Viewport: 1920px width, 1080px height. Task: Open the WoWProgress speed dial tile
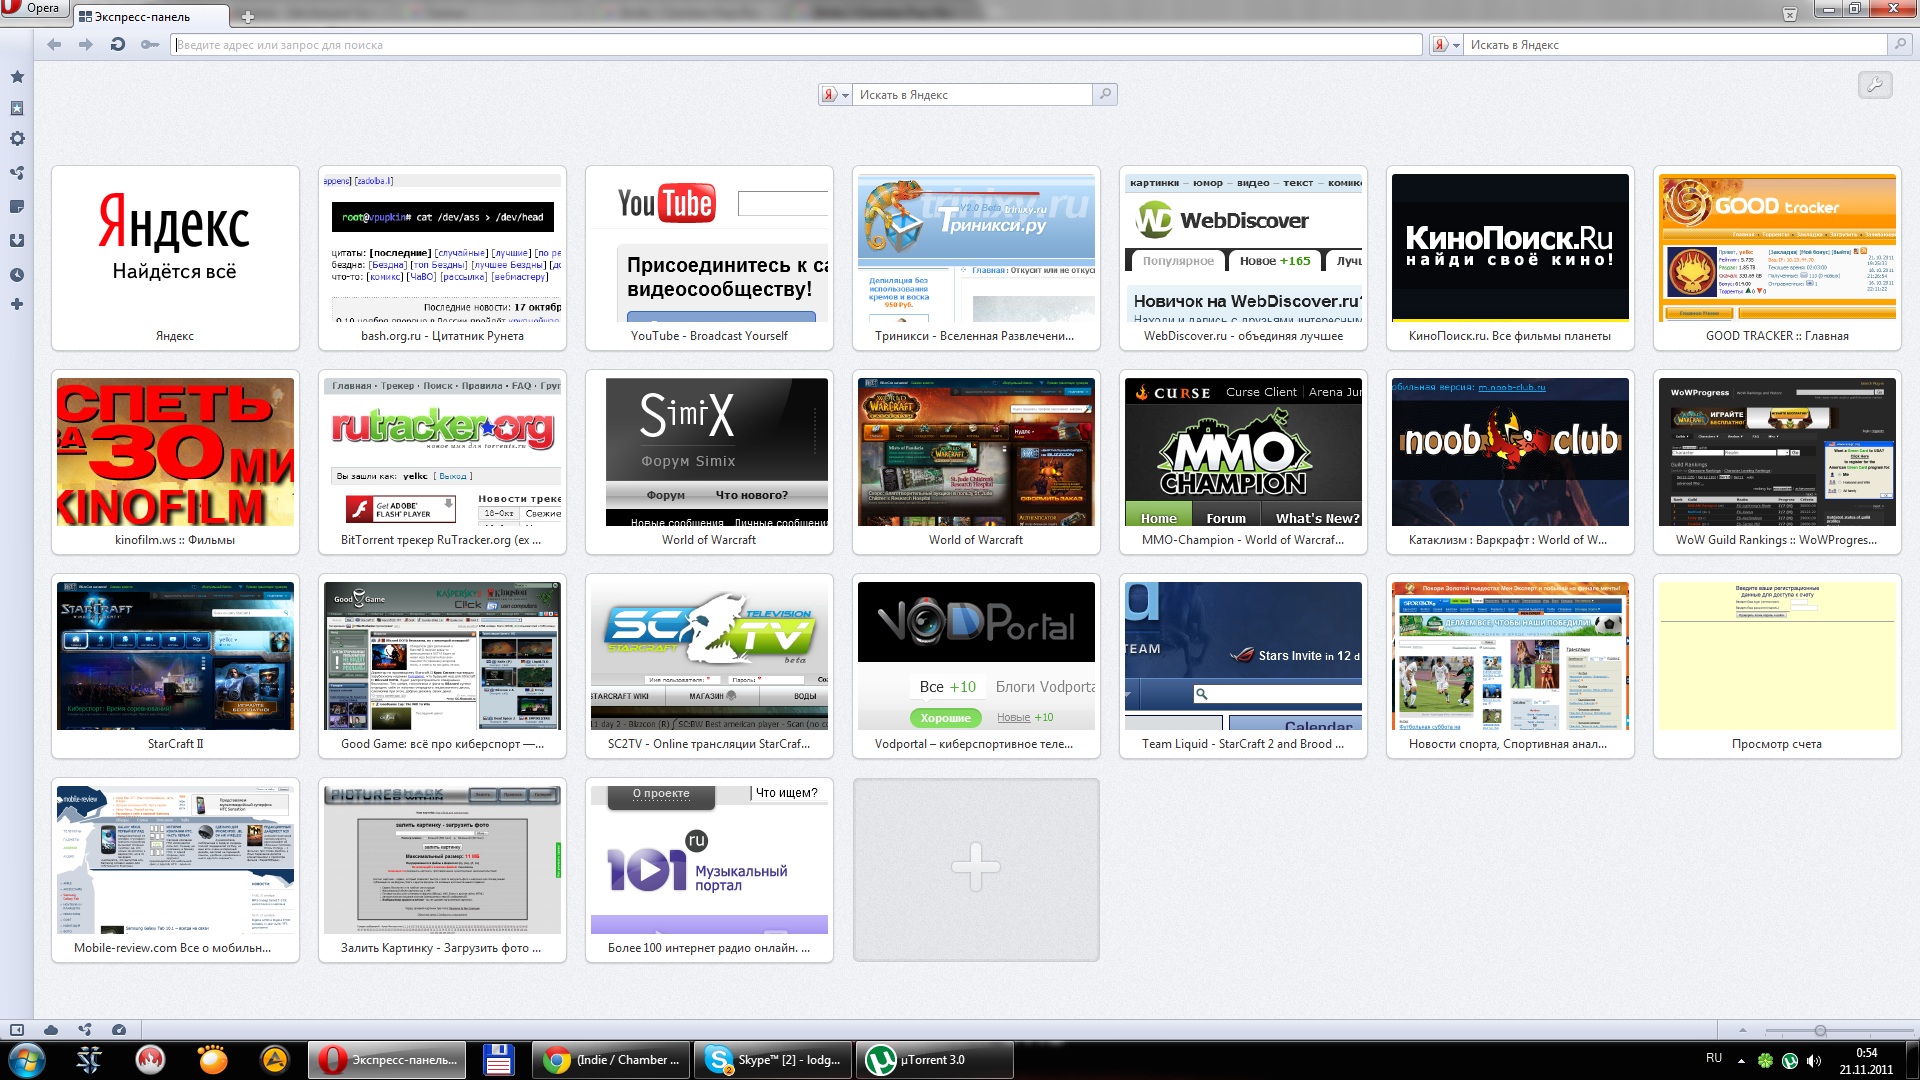click(1777, 462)
